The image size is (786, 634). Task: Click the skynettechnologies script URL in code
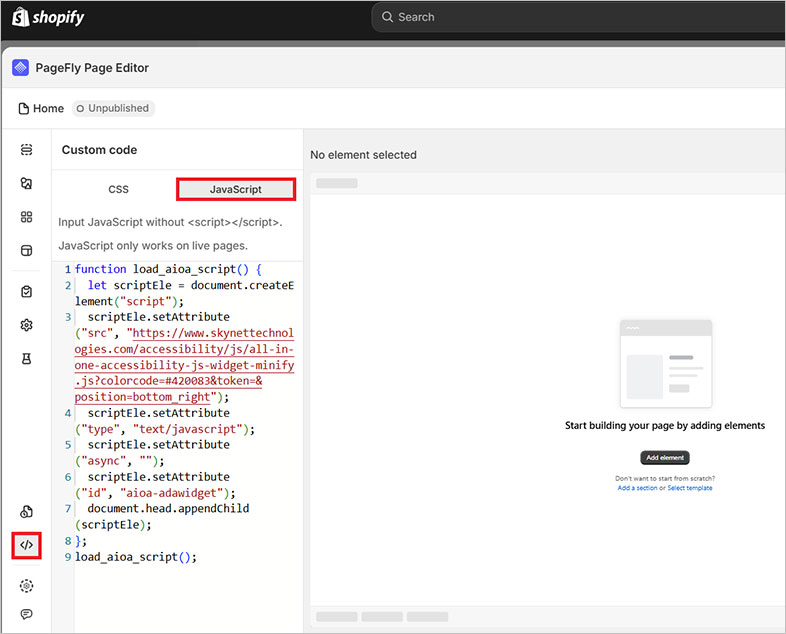[x=184, y=365]
